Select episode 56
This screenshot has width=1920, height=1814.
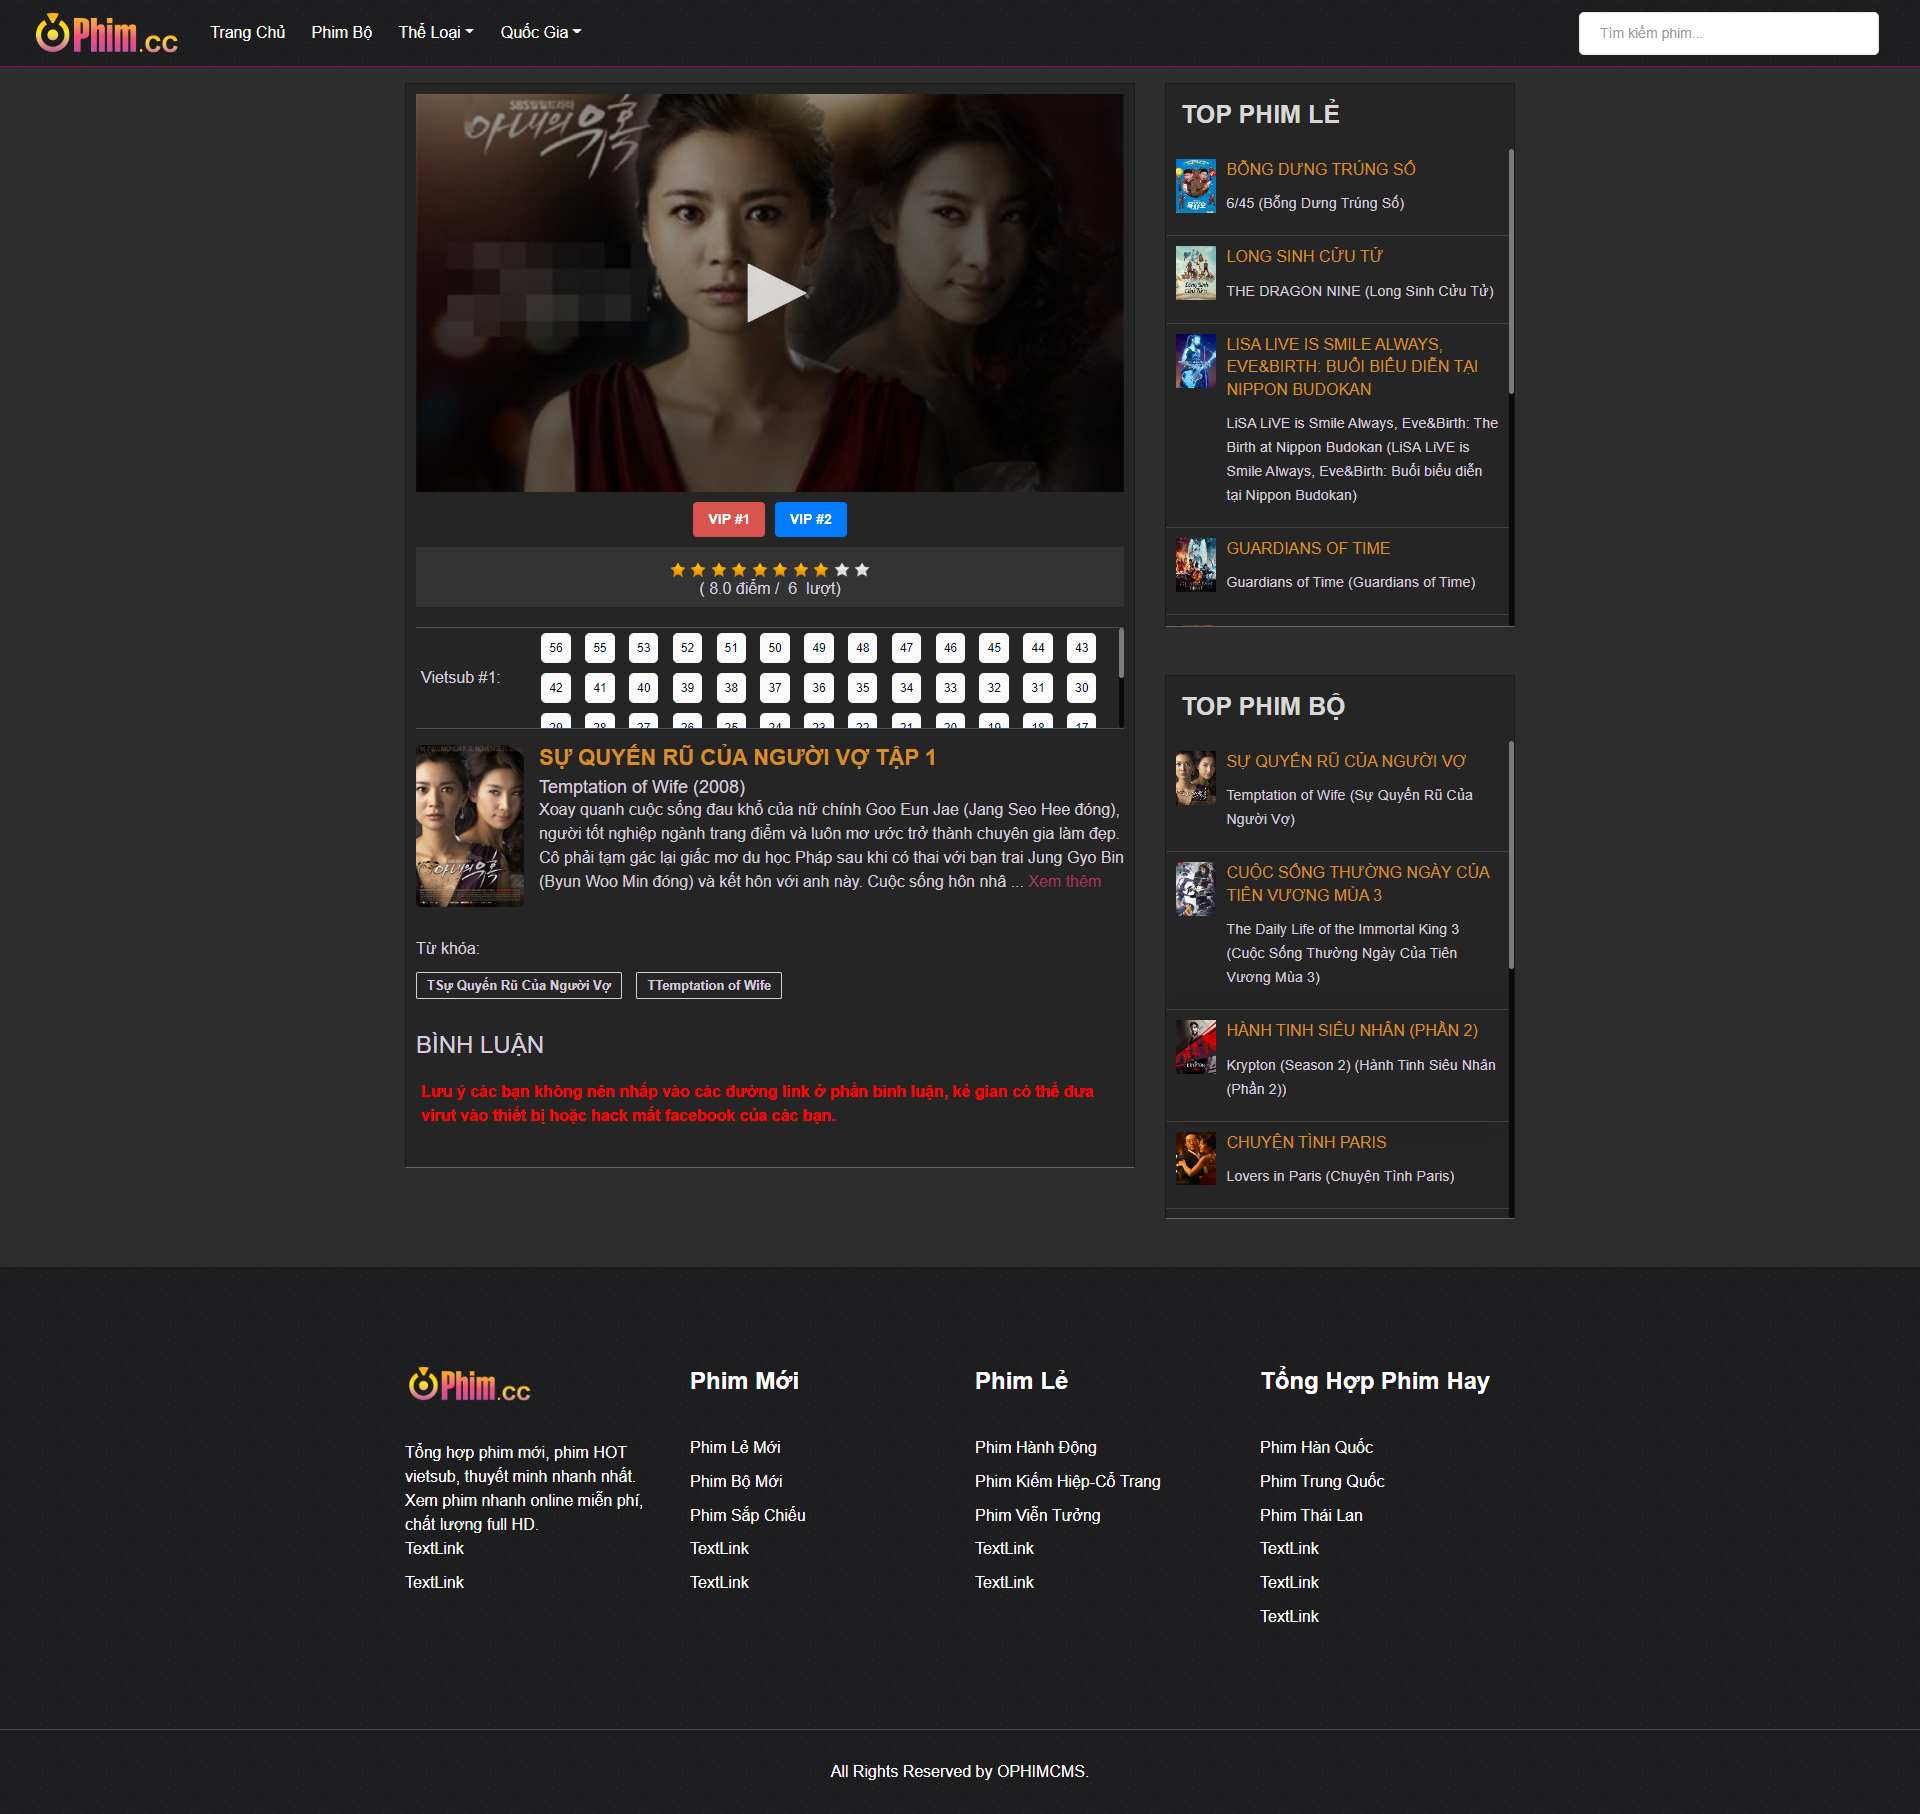pos(556,648)
